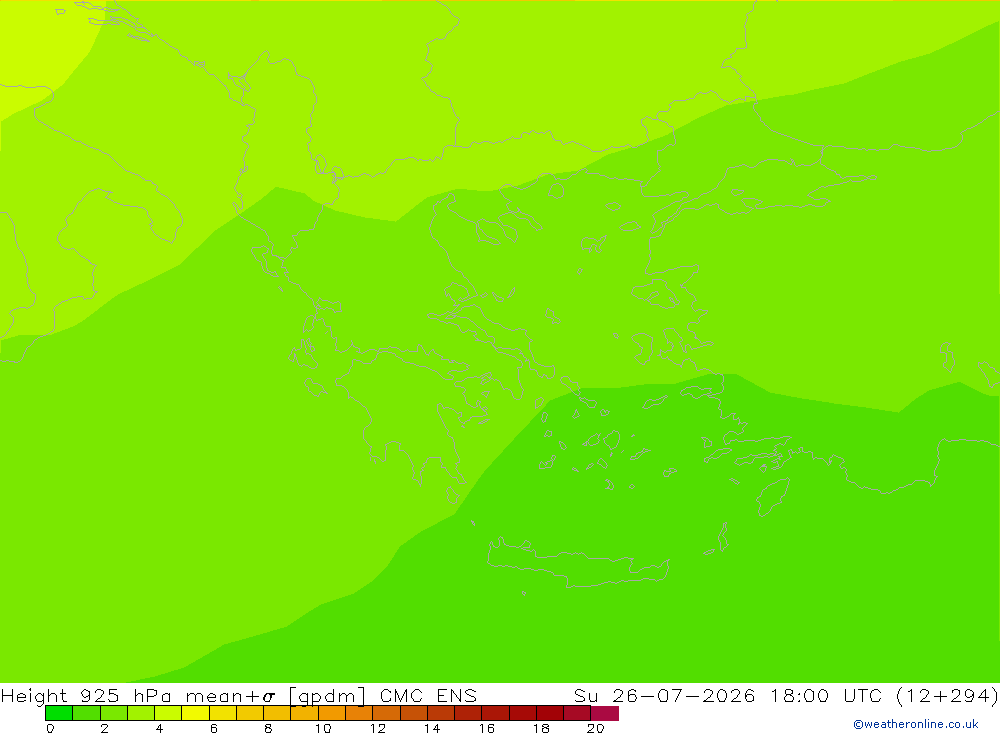
Task: Click the "4" scale label
Action: tap(159, 728)
